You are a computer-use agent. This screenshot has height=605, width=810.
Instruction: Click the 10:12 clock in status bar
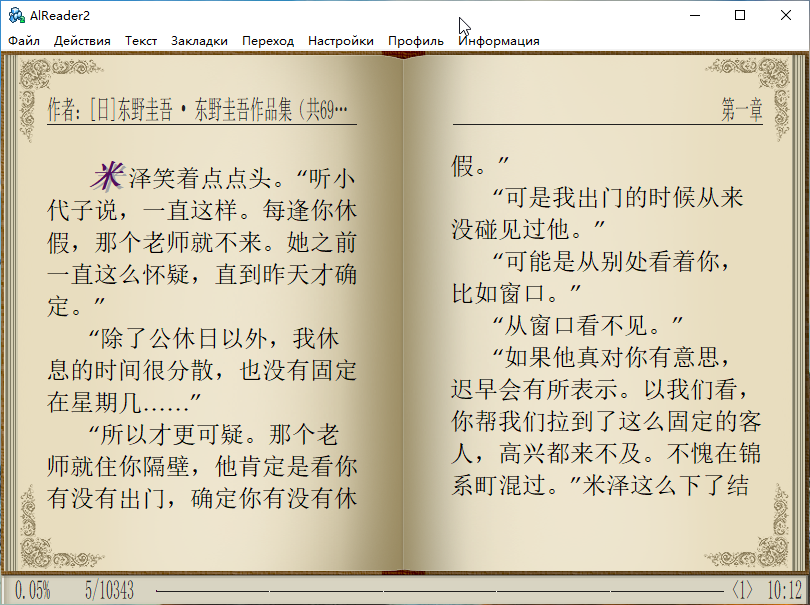[784, 590]
